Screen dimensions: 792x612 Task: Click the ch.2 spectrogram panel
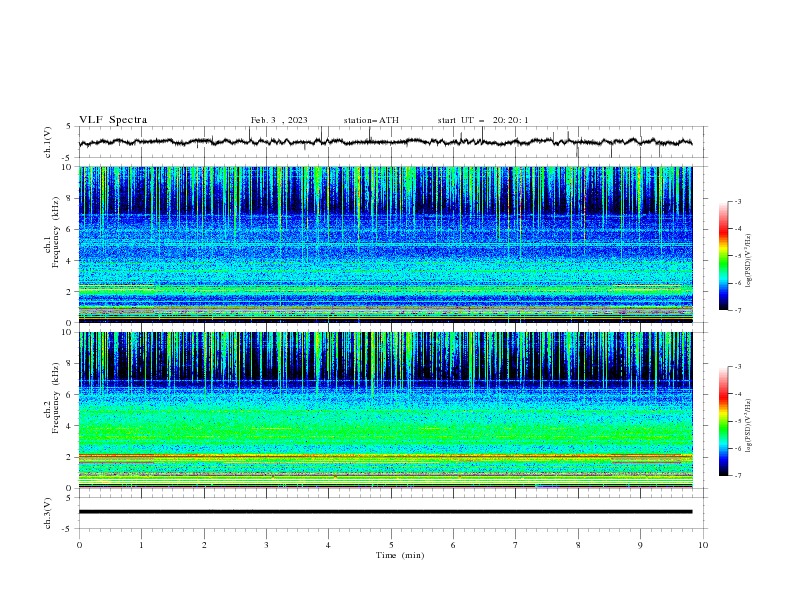pos(385,410)
